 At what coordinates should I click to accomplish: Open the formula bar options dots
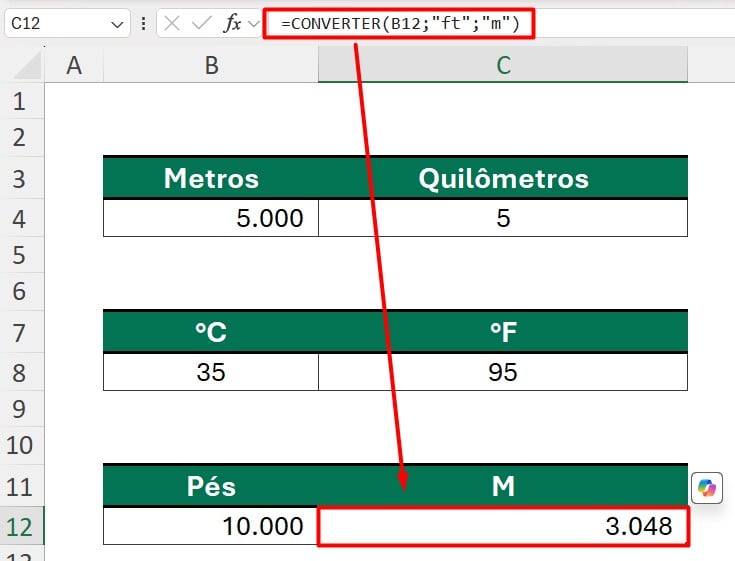(x=143, y=23)
